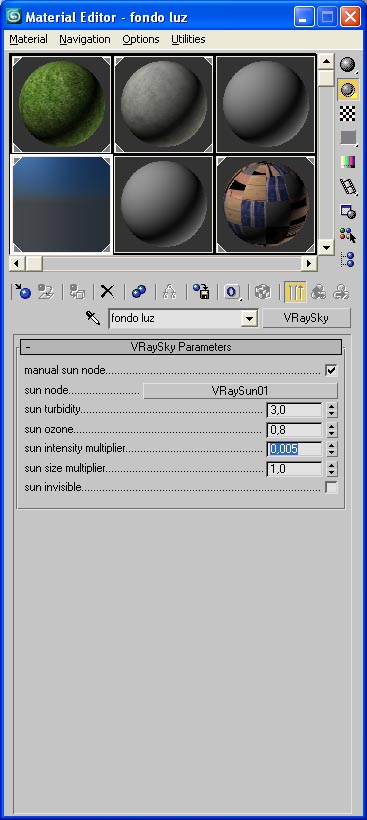Click Sample UV Tiling icon

[348, 138]
